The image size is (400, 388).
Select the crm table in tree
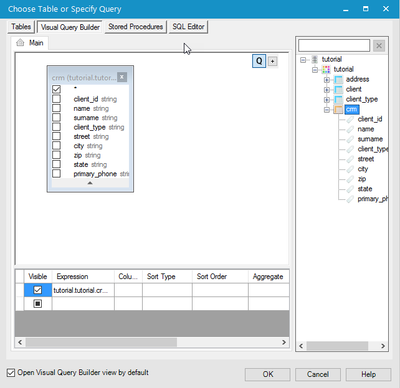click(352, 109)
